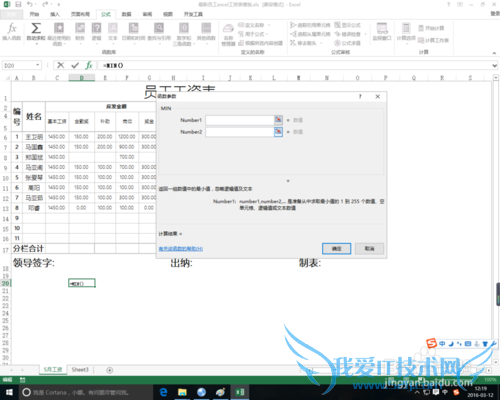This screenshot has width=500, height=400.
Task: Toggle the Sogou soft keyboard button
Action: 468,344
